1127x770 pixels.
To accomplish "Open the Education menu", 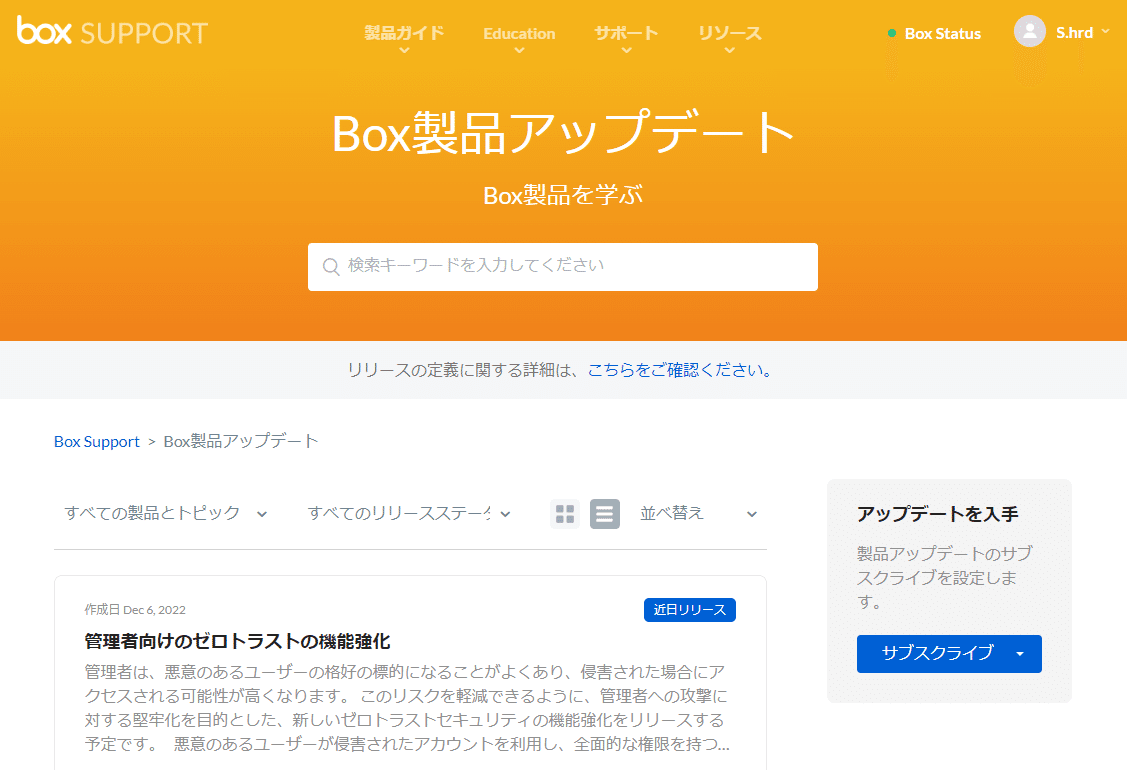I will [x=519, y=33].
